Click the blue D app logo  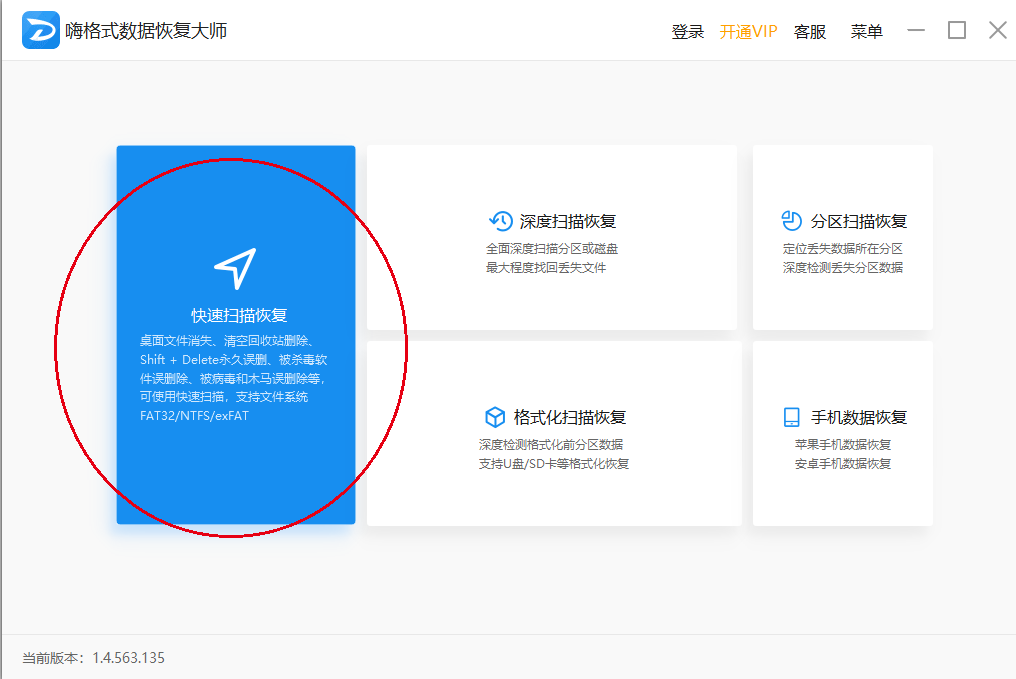tap(41, 30)
